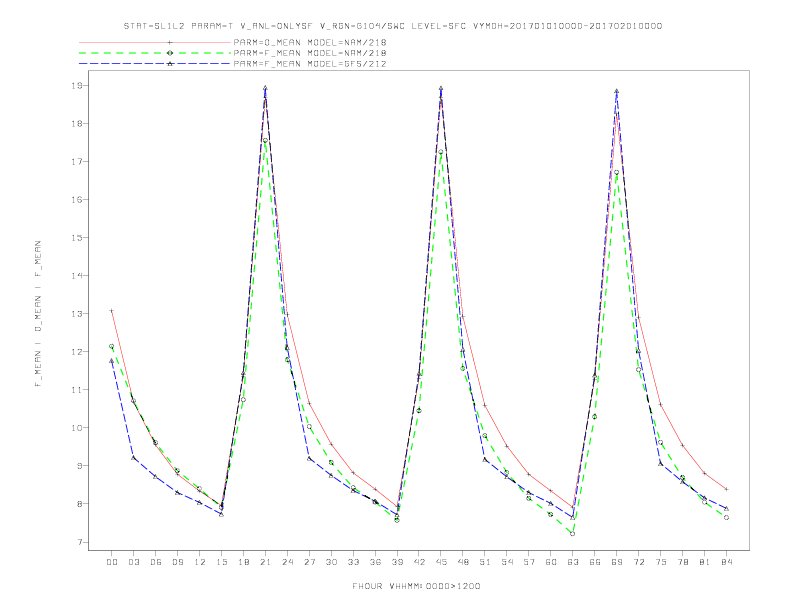Click forecast hour label 42 on x-axis

419,562
